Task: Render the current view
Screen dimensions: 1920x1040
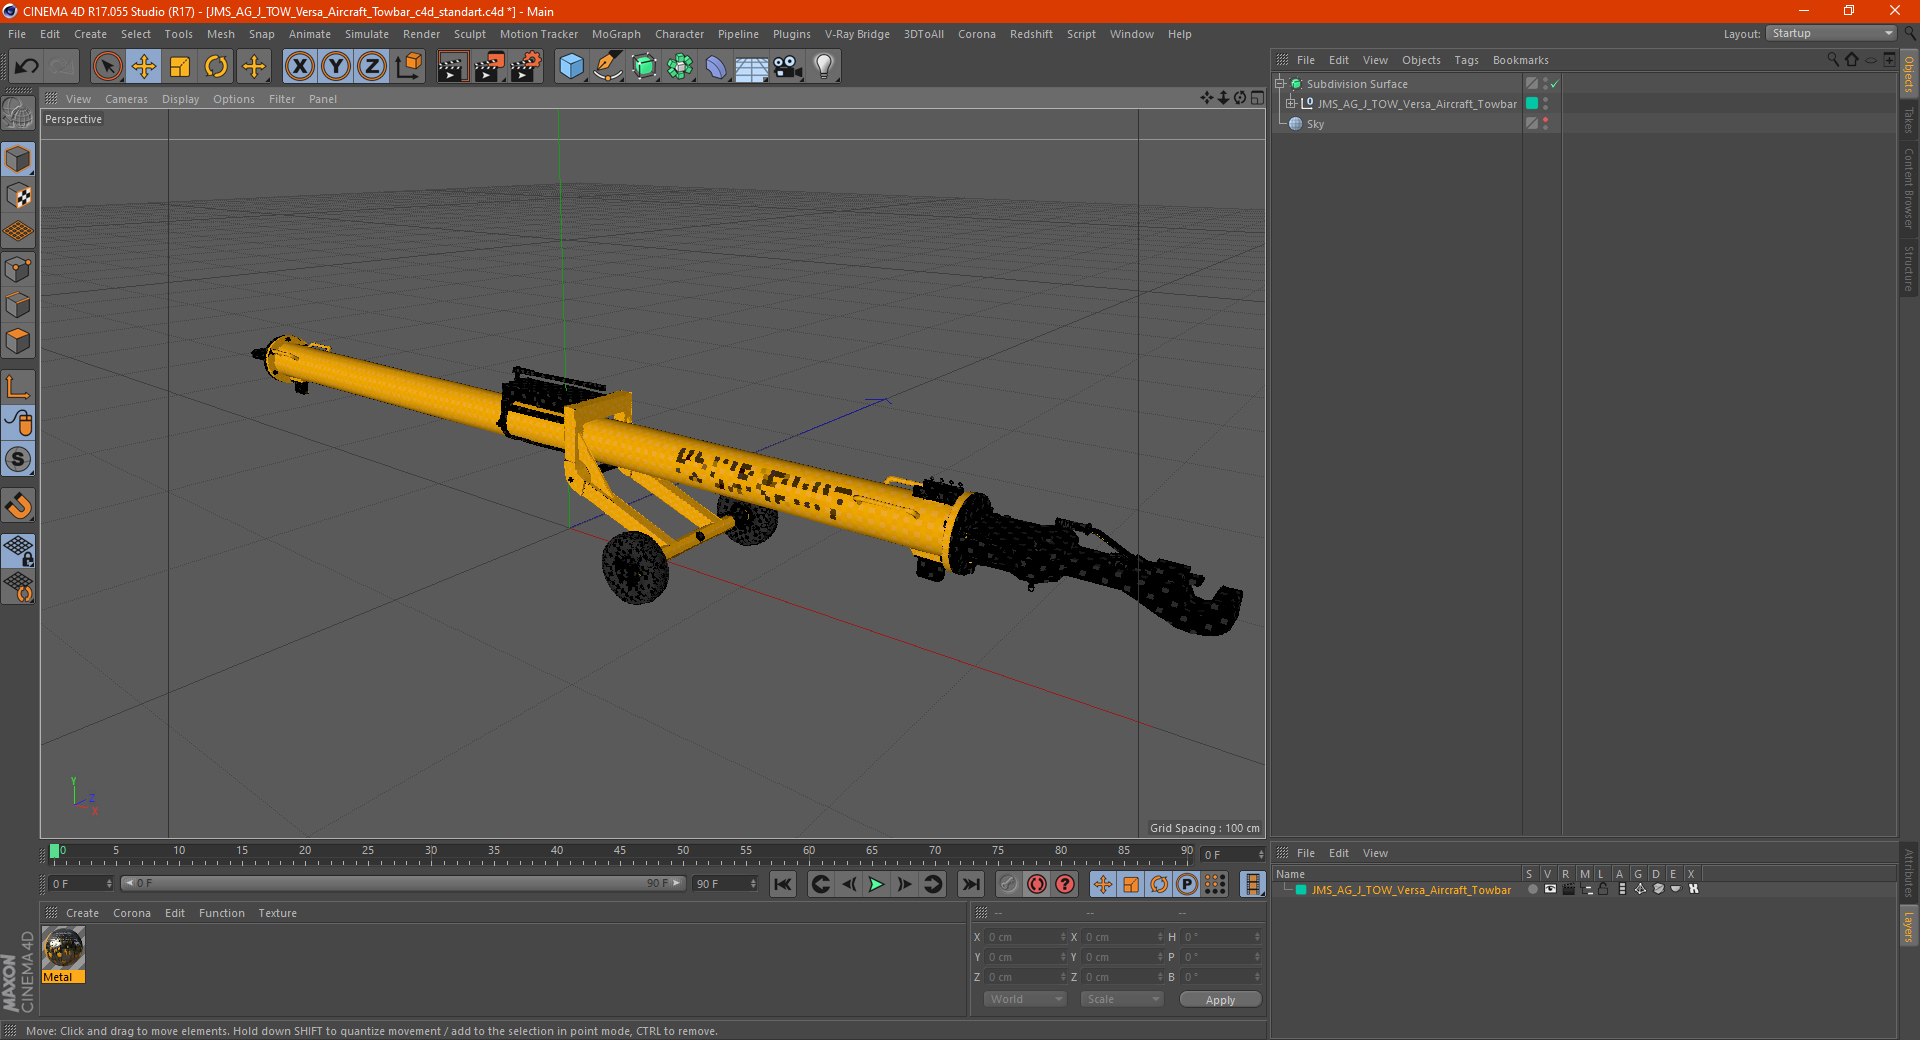Action: (x=452, y=67)
